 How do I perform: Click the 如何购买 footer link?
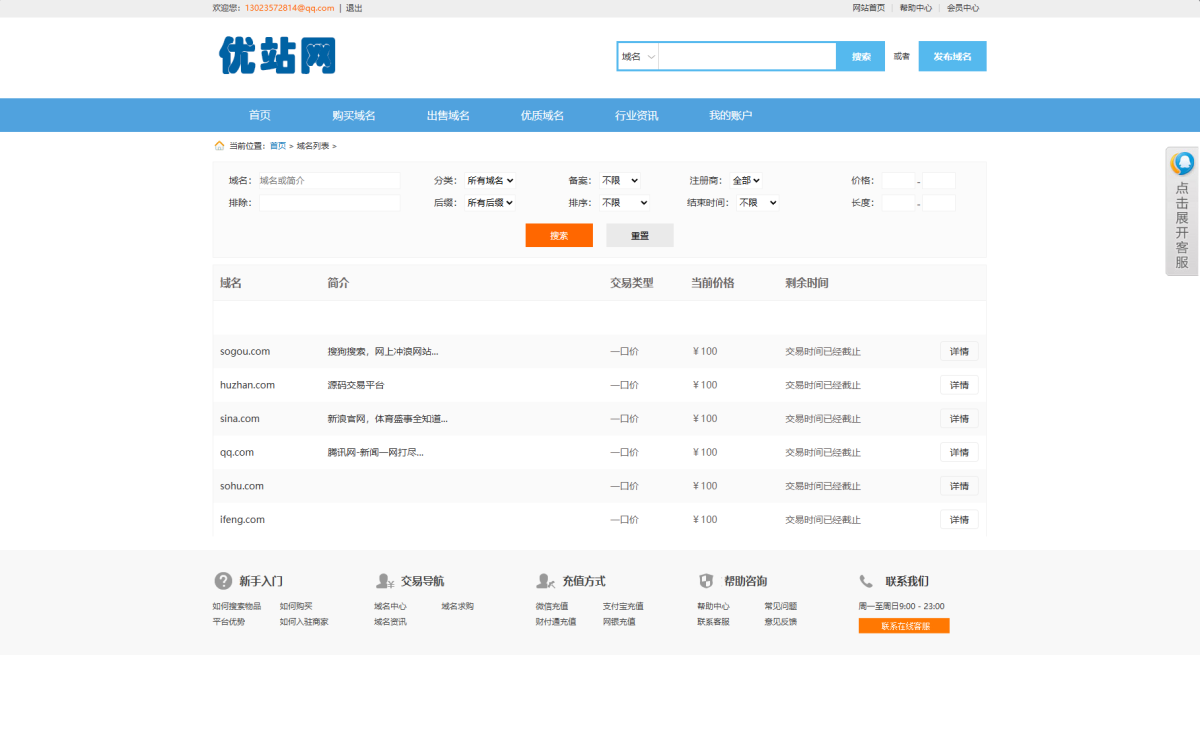(x=296, y=606)
